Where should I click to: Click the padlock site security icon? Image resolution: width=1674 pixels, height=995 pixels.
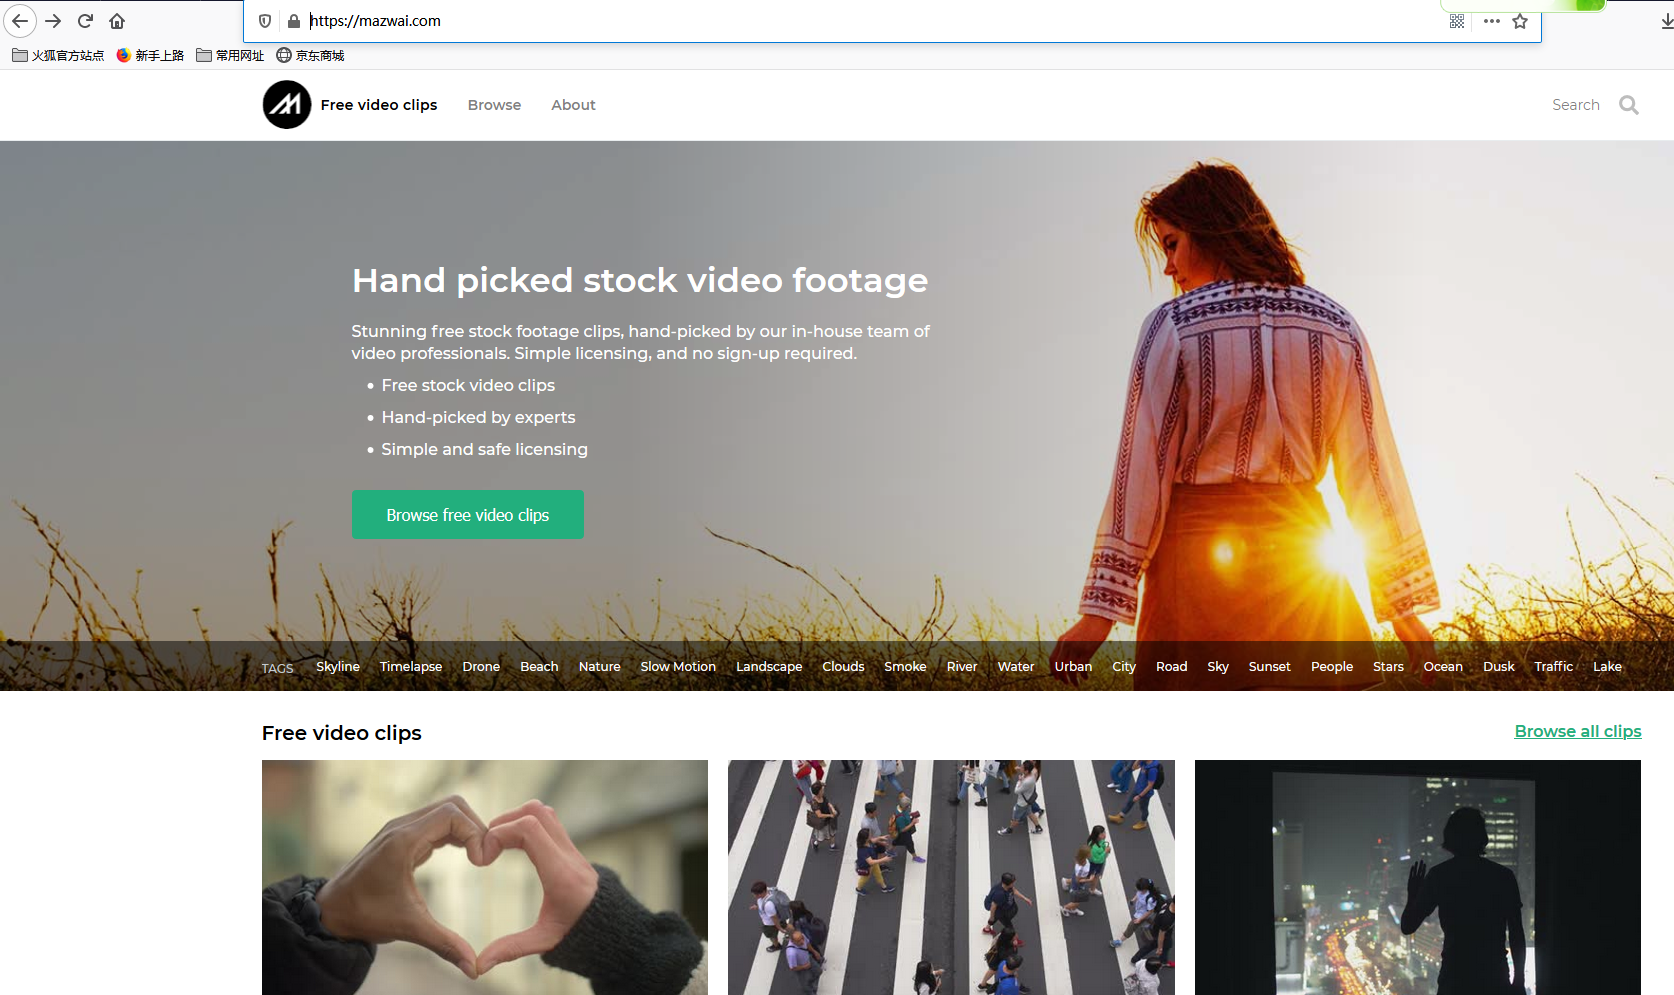click(x=294, y=21)
